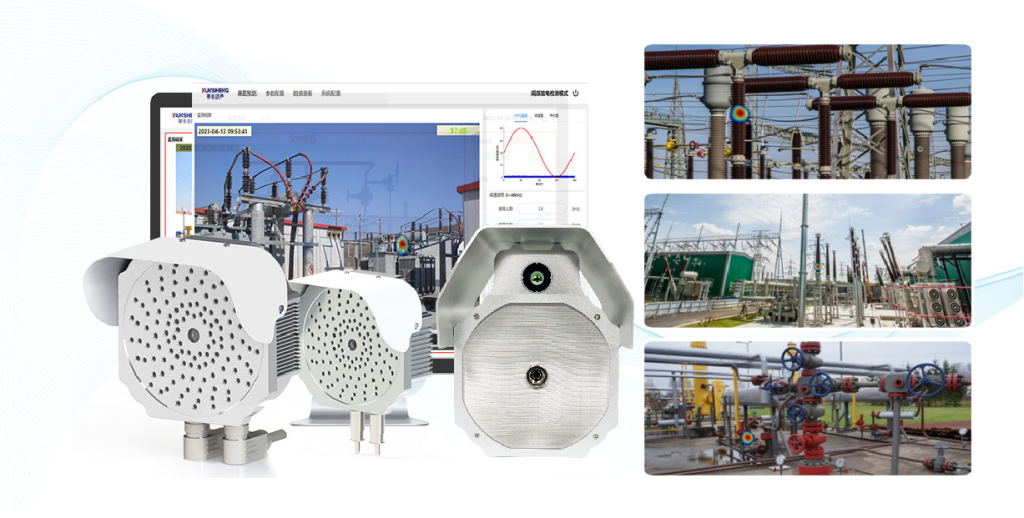Open the 系统配置 menu item
1024x518 pixels.
[x=331, y=93]
